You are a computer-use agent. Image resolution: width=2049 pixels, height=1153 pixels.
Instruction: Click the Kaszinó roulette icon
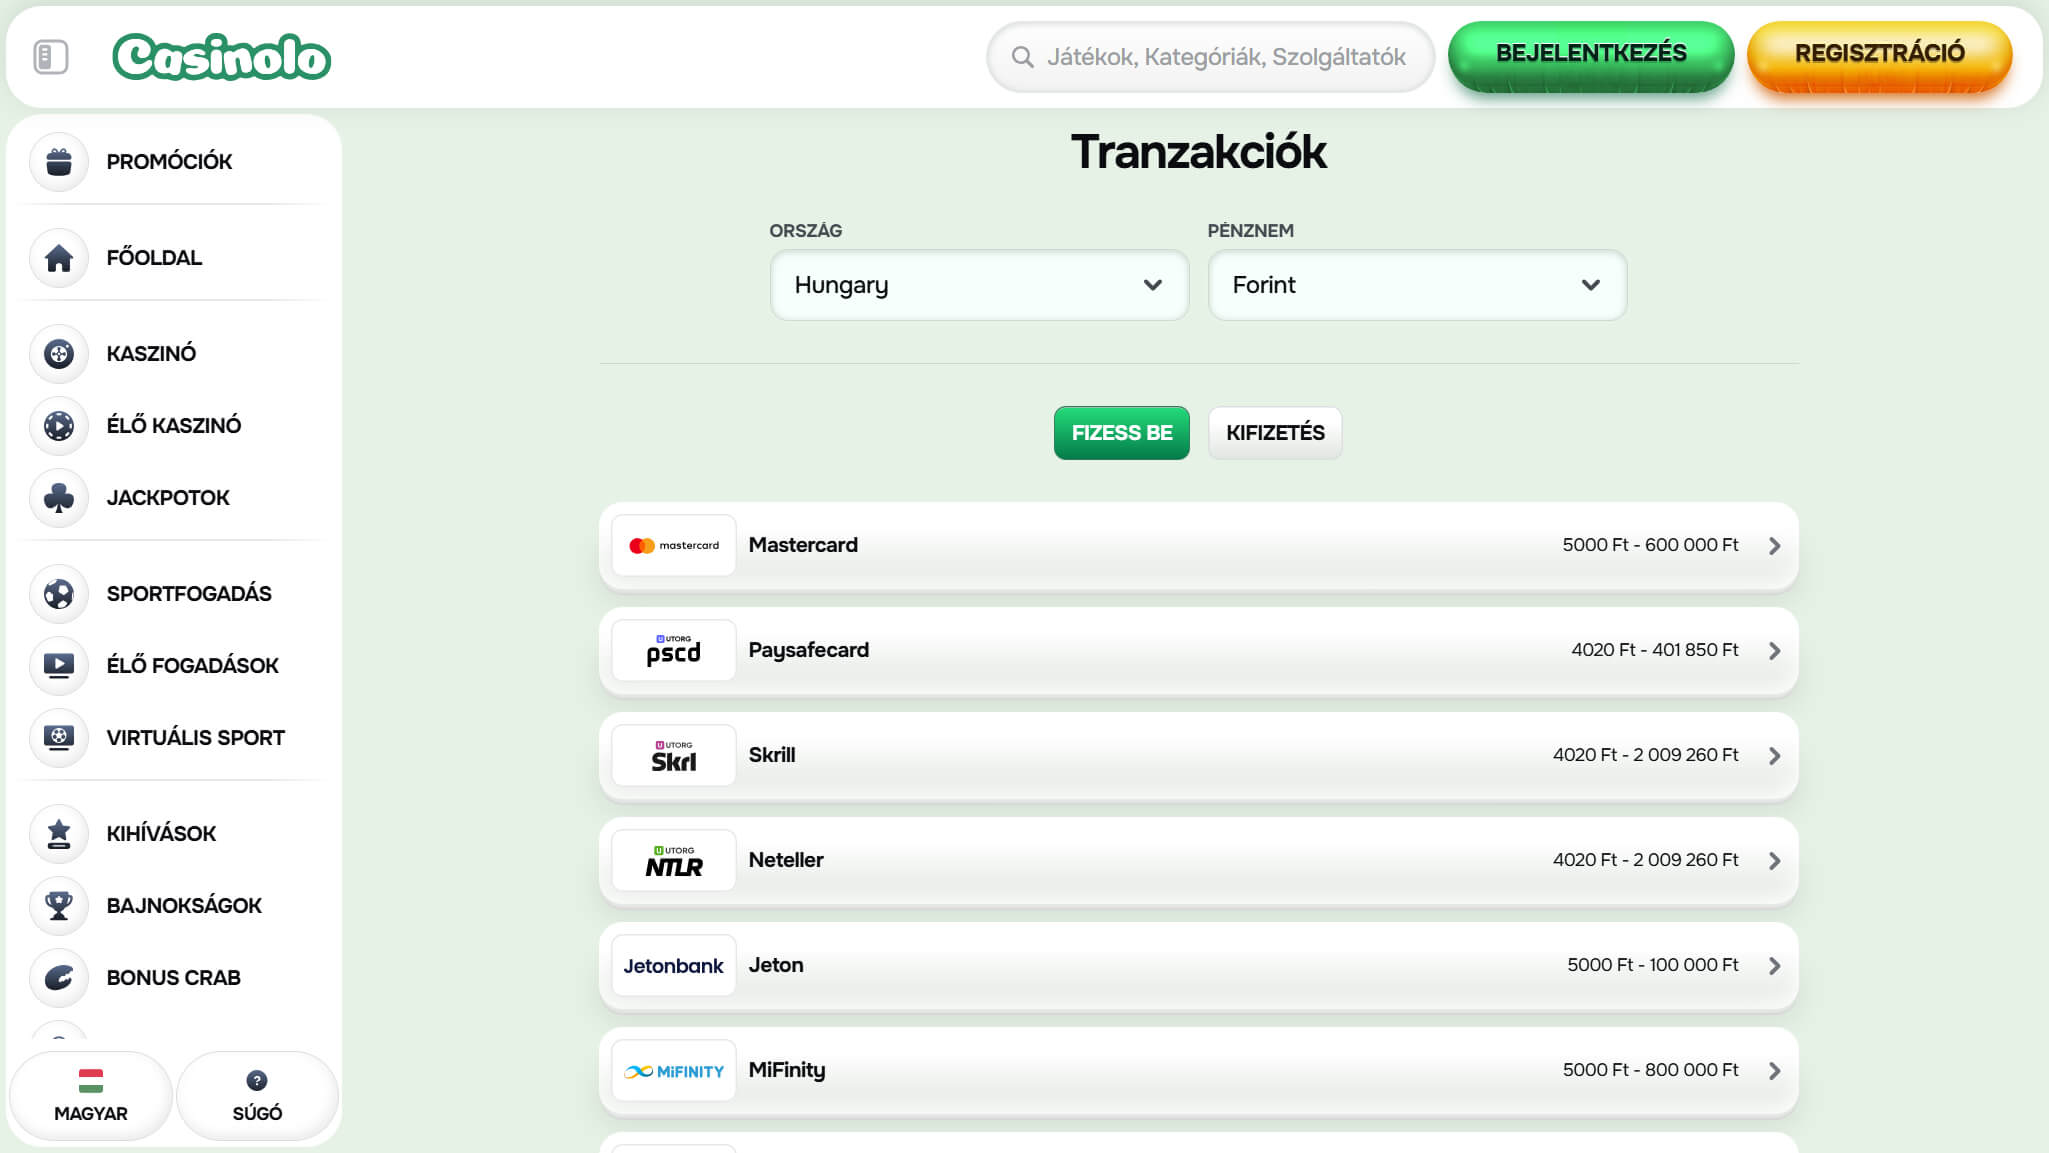point(59,353)
